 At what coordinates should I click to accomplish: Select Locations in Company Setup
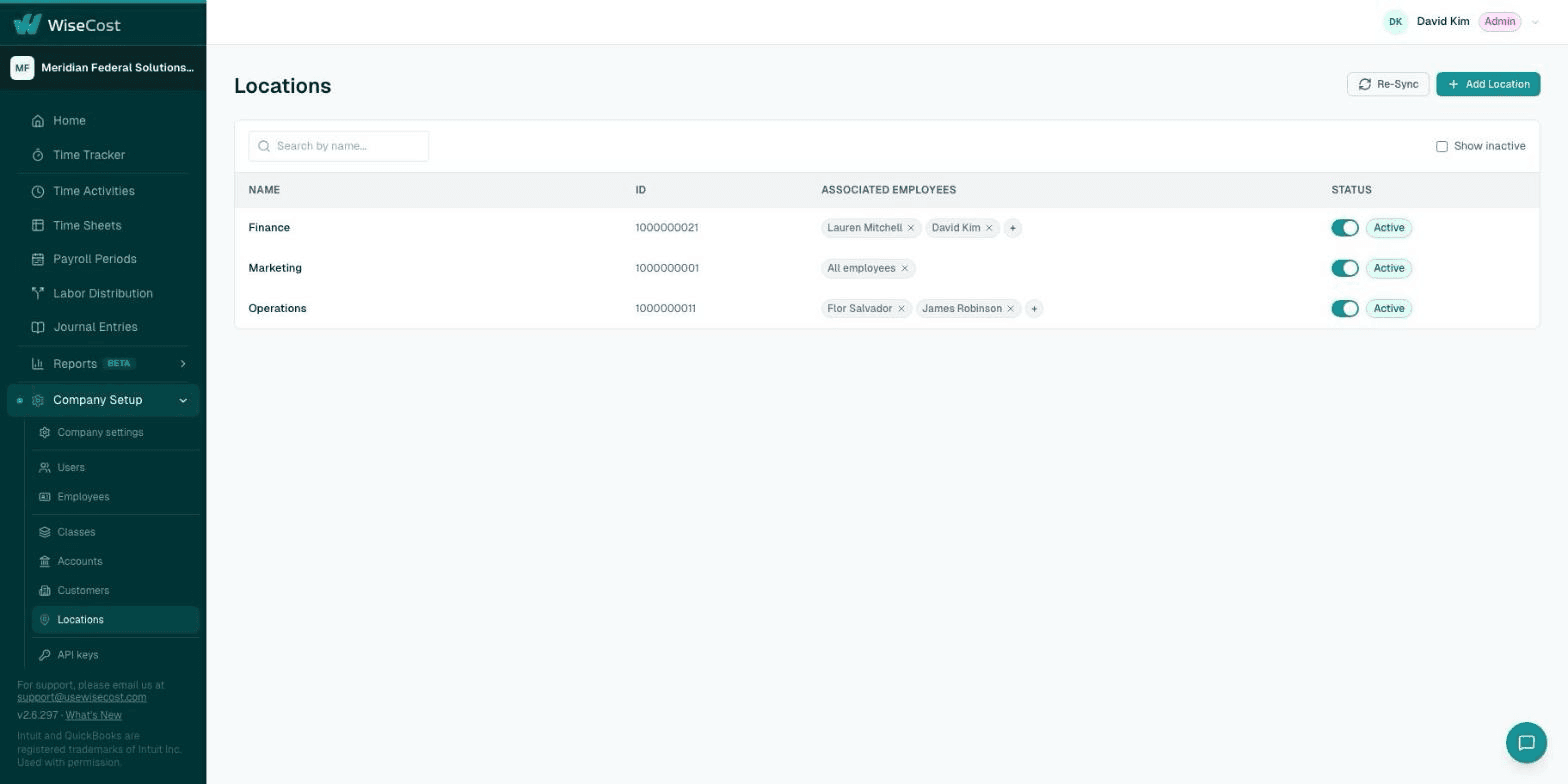pos(116,620)
